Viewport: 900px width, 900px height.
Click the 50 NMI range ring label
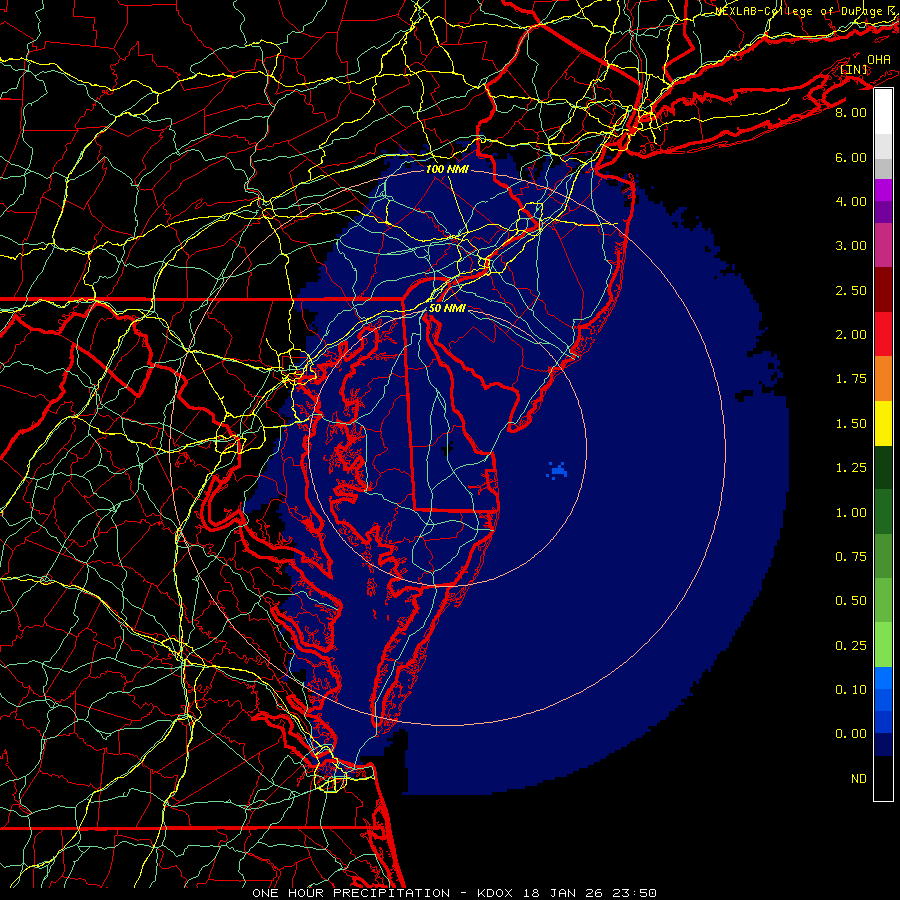click(447, 308)
